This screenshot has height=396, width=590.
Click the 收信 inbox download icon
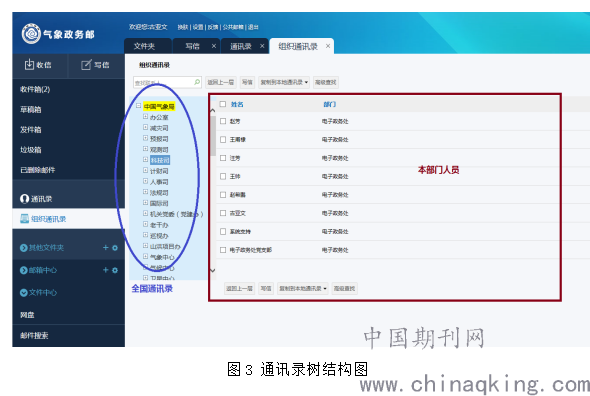[x=29, y=65]
